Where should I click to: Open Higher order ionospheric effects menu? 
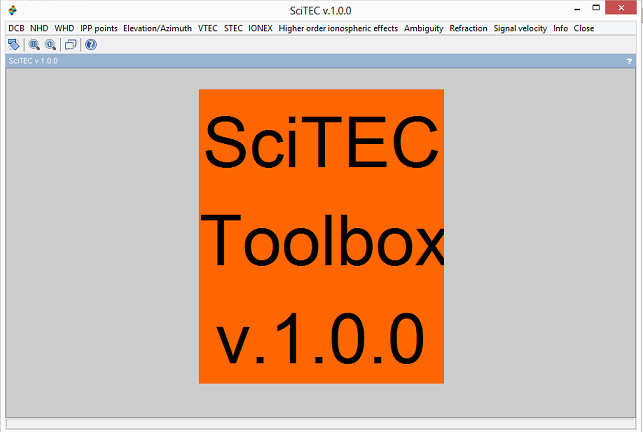coord(338,28)
